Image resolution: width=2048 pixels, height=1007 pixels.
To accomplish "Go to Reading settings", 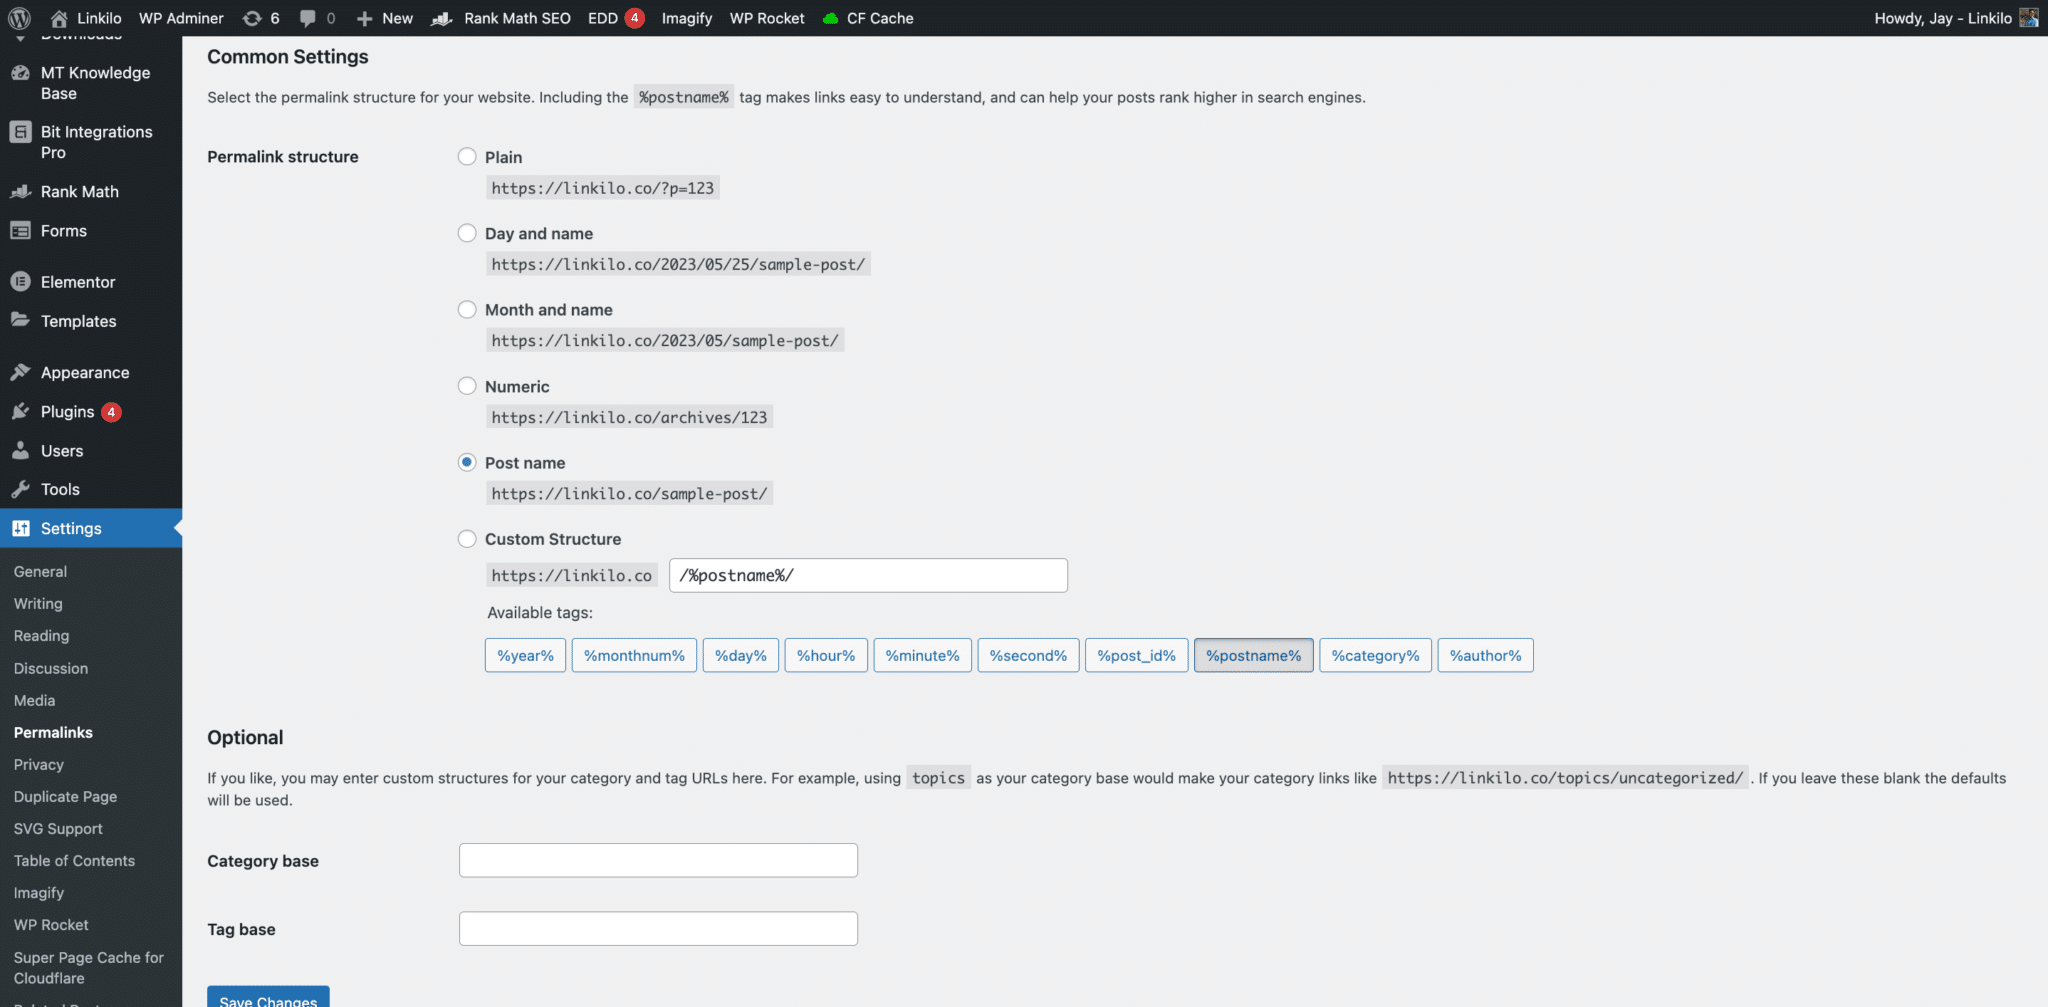I will [x=41, y=635].
